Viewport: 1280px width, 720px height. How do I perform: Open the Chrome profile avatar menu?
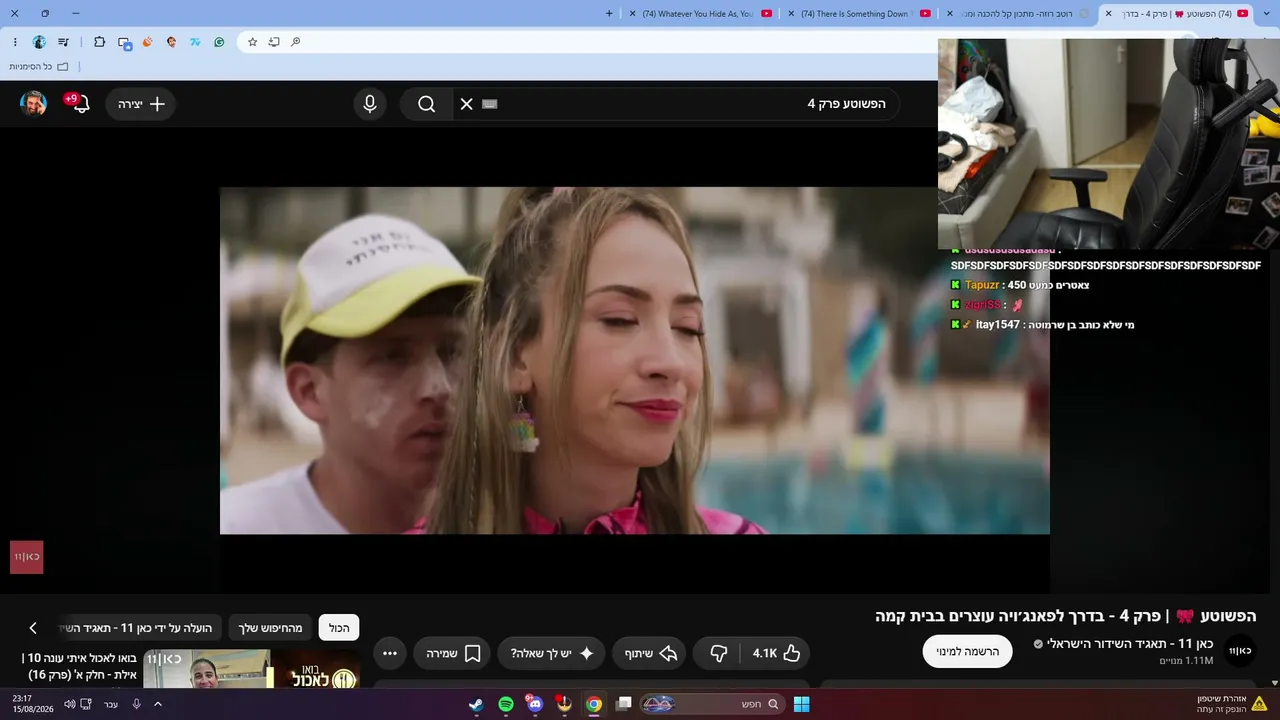[39, 42]
